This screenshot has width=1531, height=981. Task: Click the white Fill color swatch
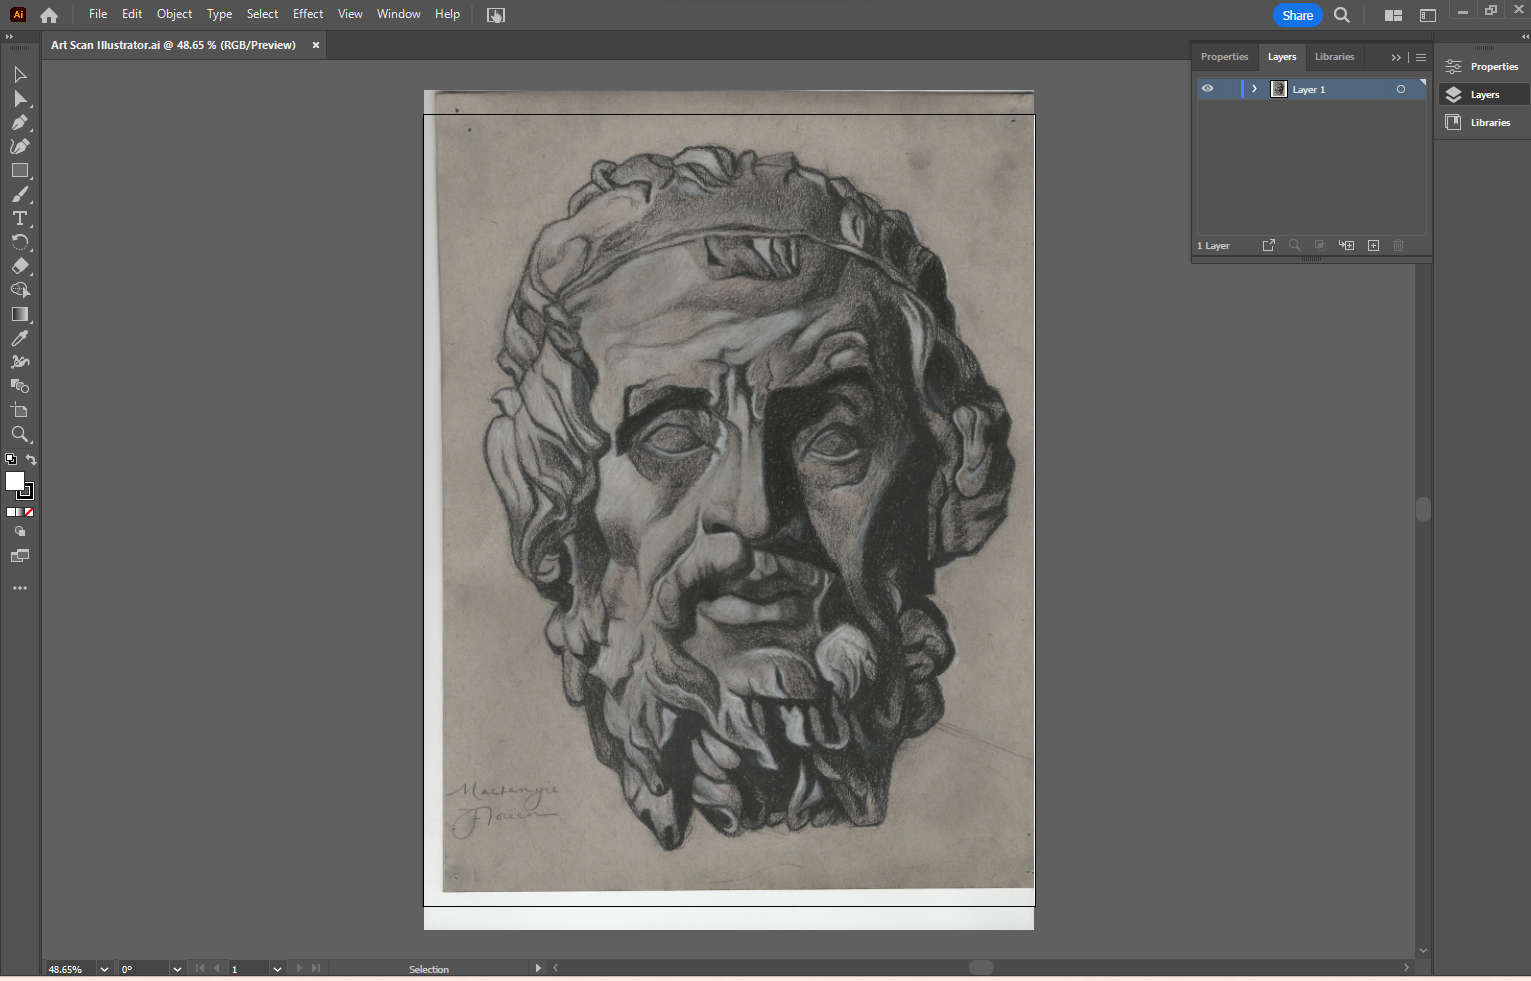click(x=15, y=481)
